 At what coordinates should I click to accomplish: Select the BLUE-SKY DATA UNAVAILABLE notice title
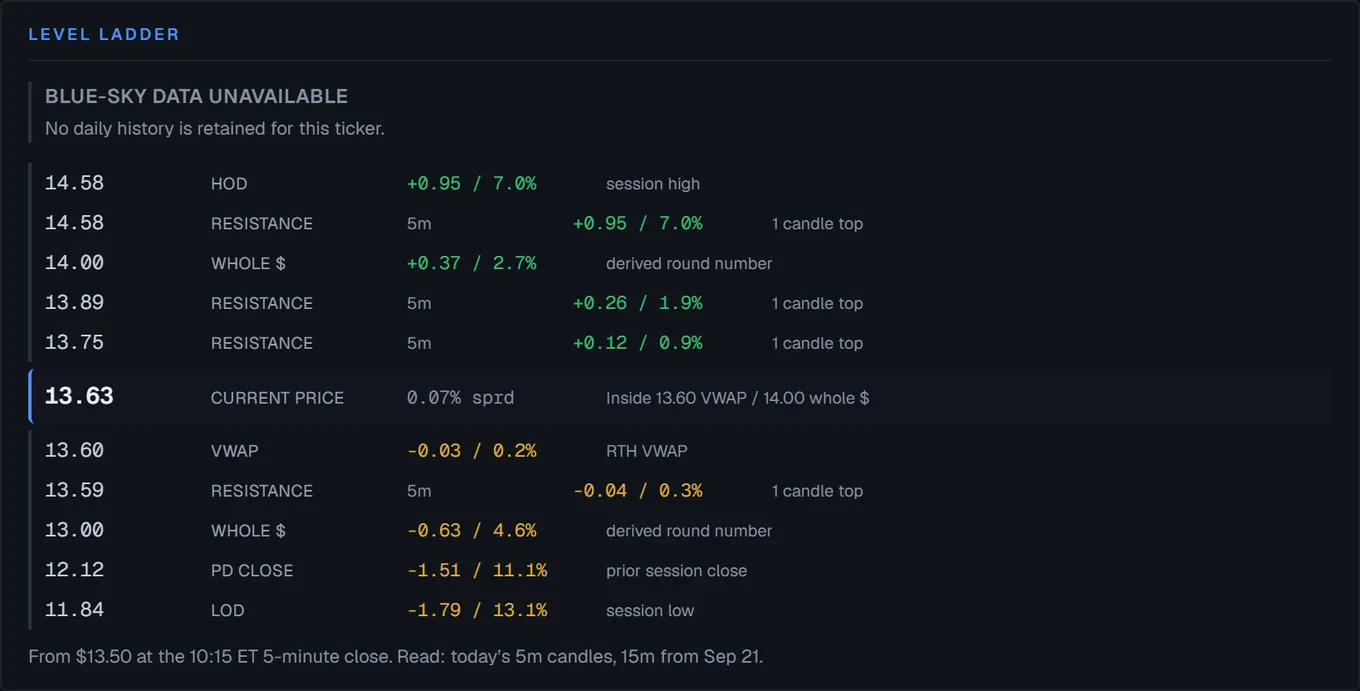click(x=197, y=97)
